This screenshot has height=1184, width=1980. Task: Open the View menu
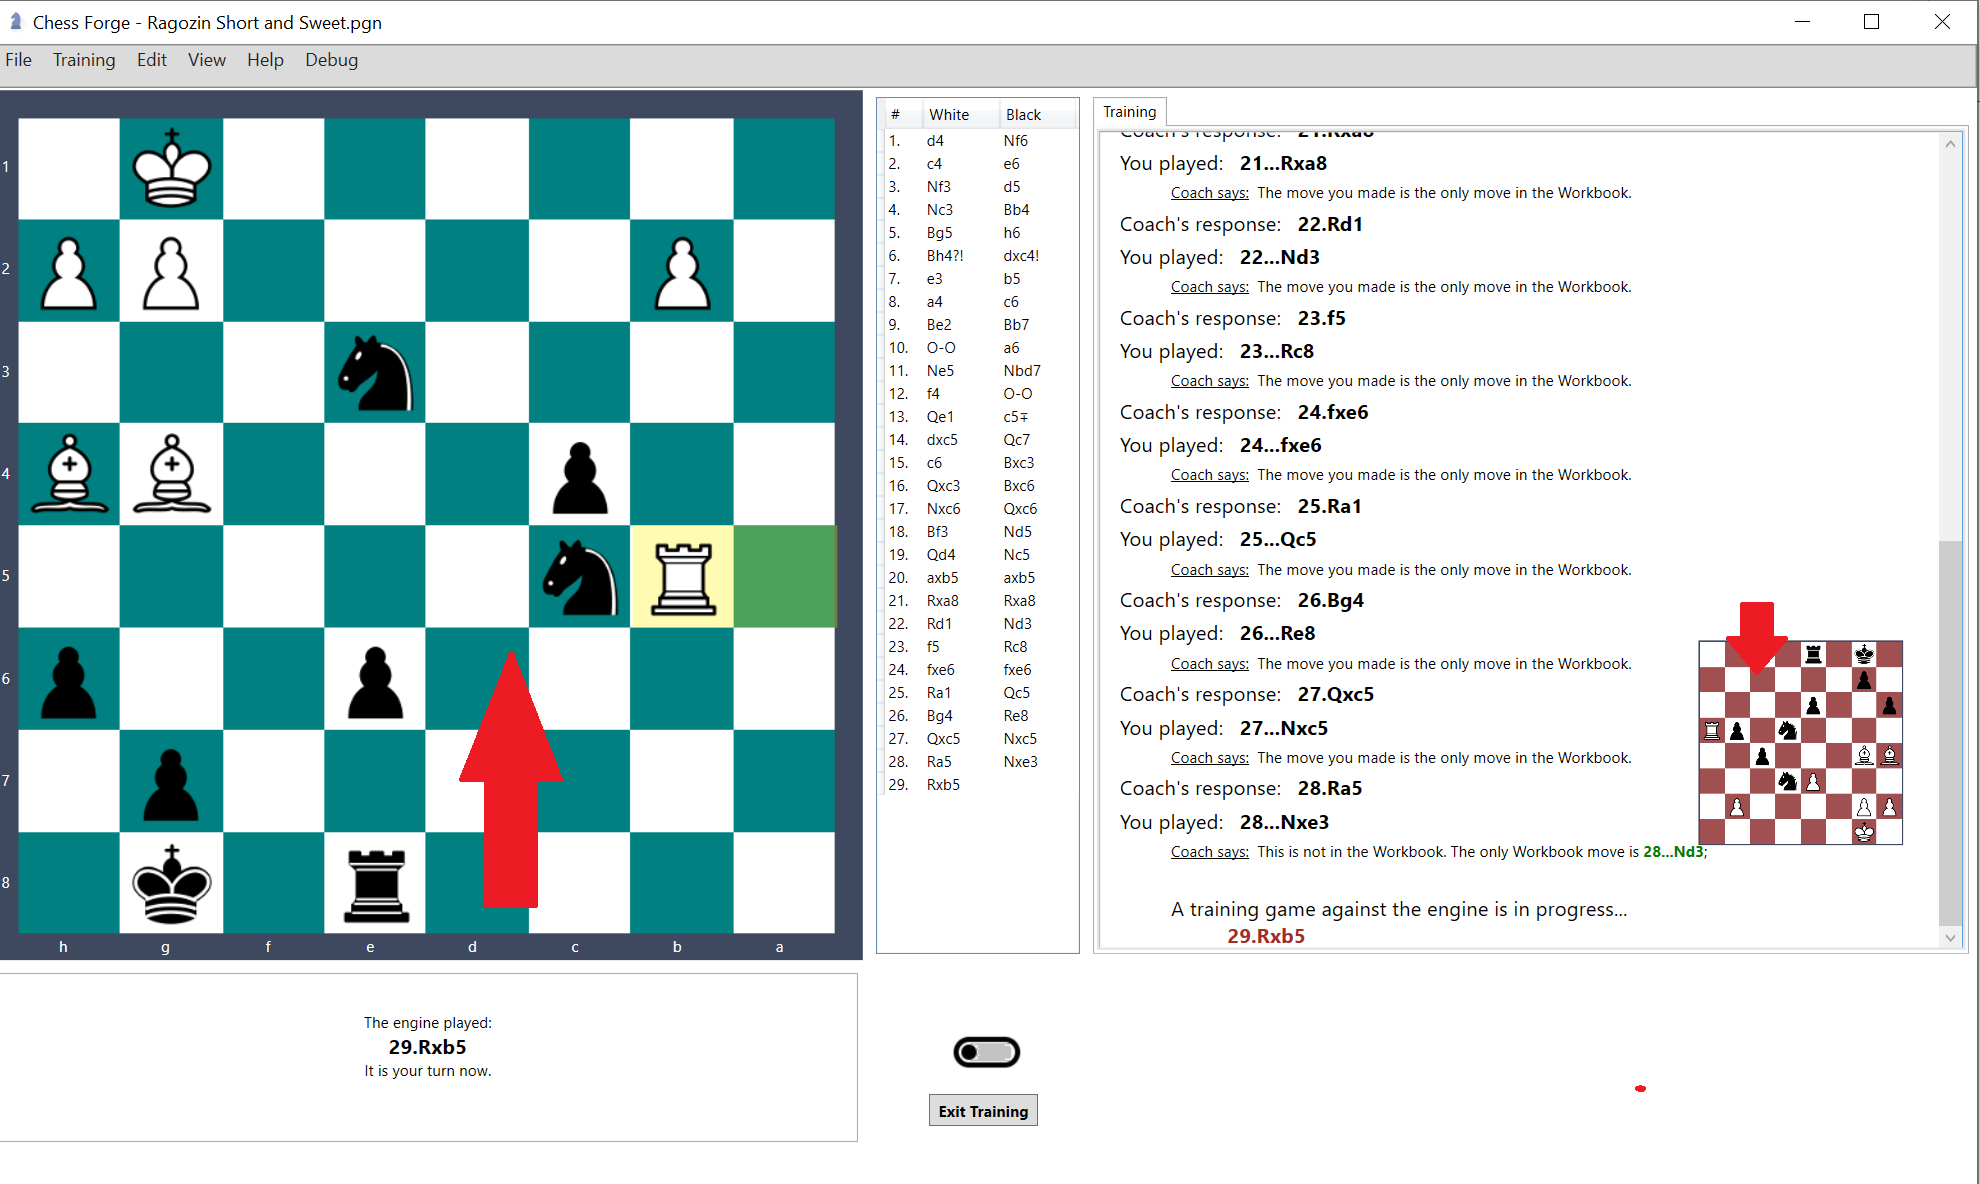click(x=206, y=60)
